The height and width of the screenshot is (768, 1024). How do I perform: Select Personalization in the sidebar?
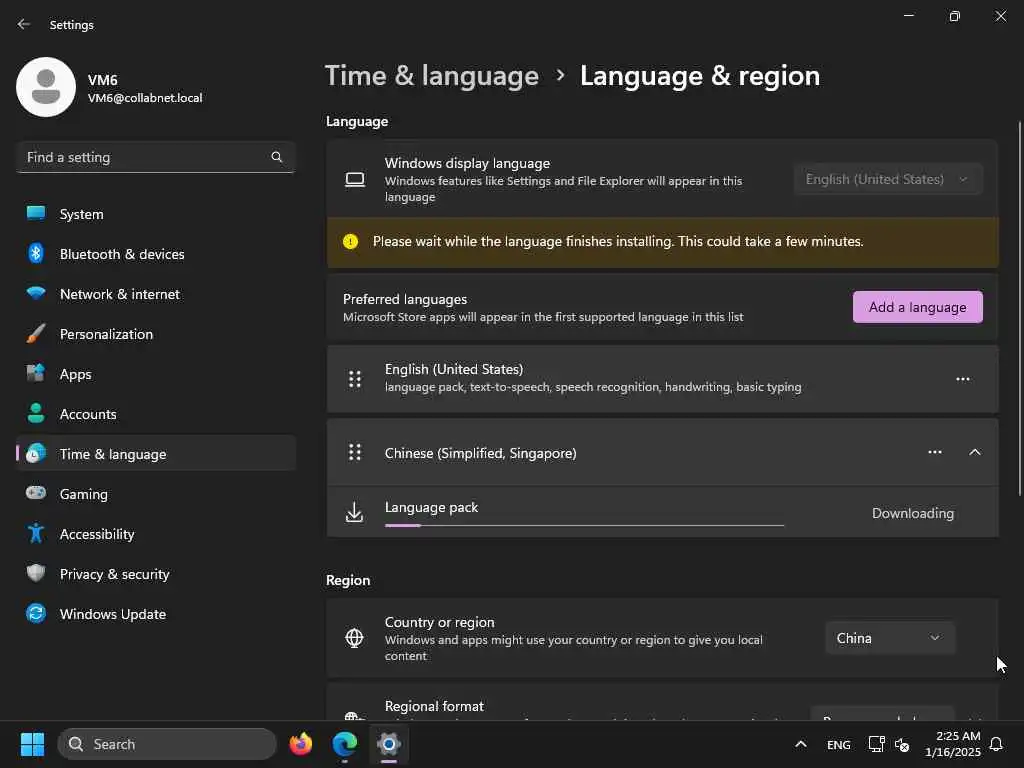pos(156,334)
